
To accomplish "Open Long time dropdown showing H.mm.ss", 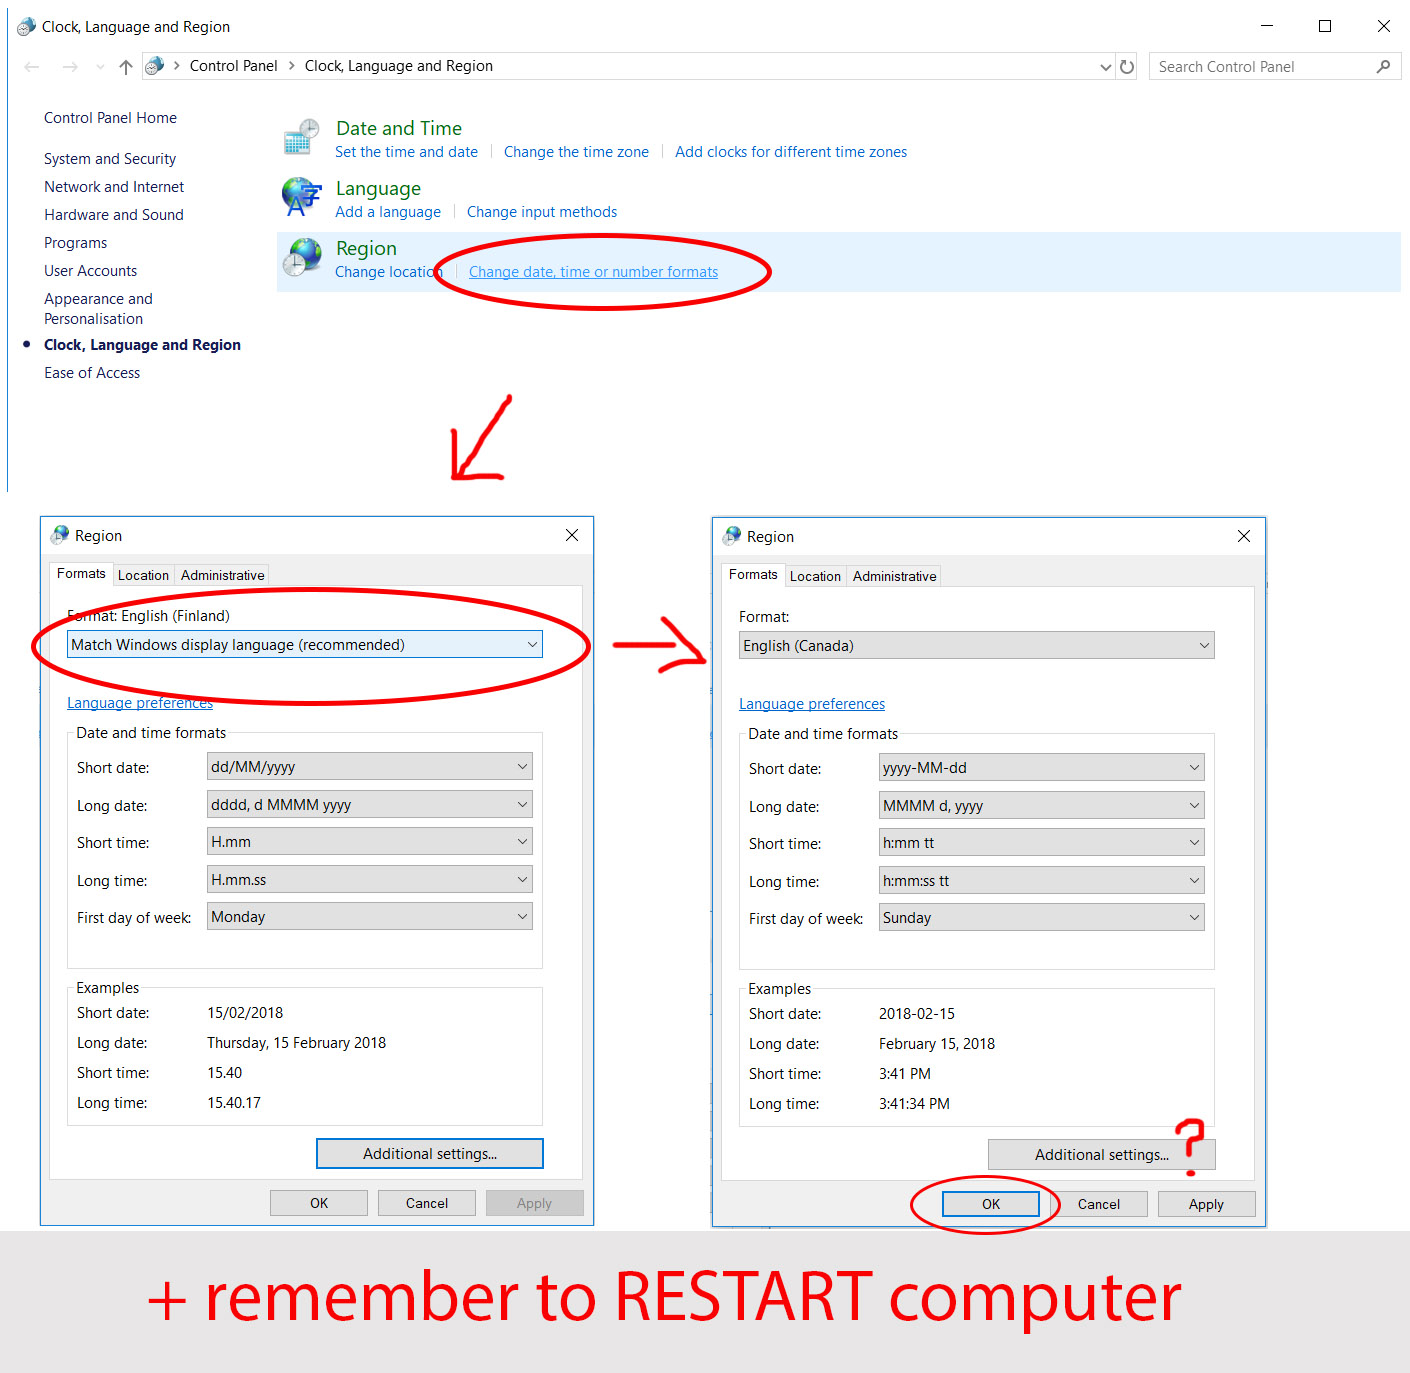I will pyautogui.click(x=370, y=880).
